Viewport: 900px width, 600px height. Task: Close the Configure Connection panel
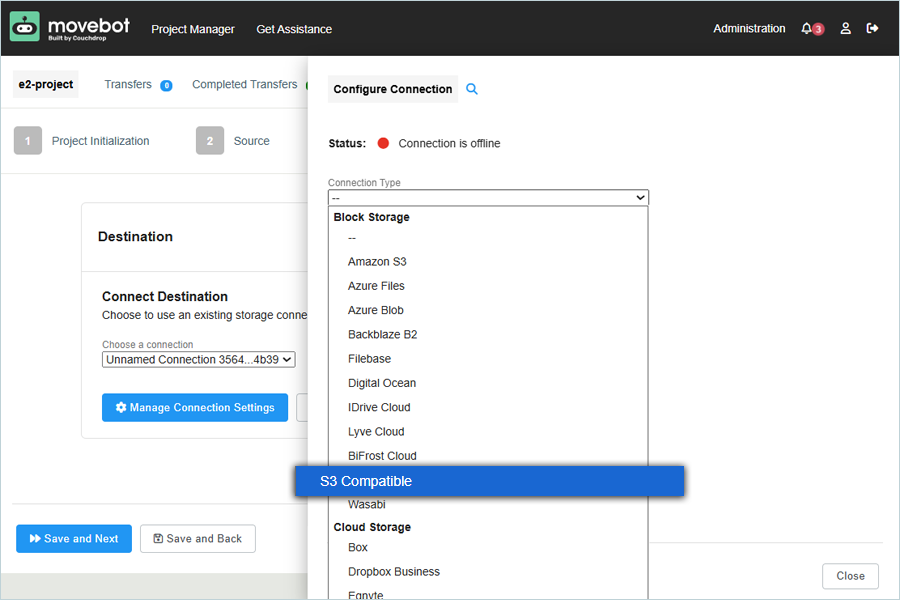(x=850, y=576)
